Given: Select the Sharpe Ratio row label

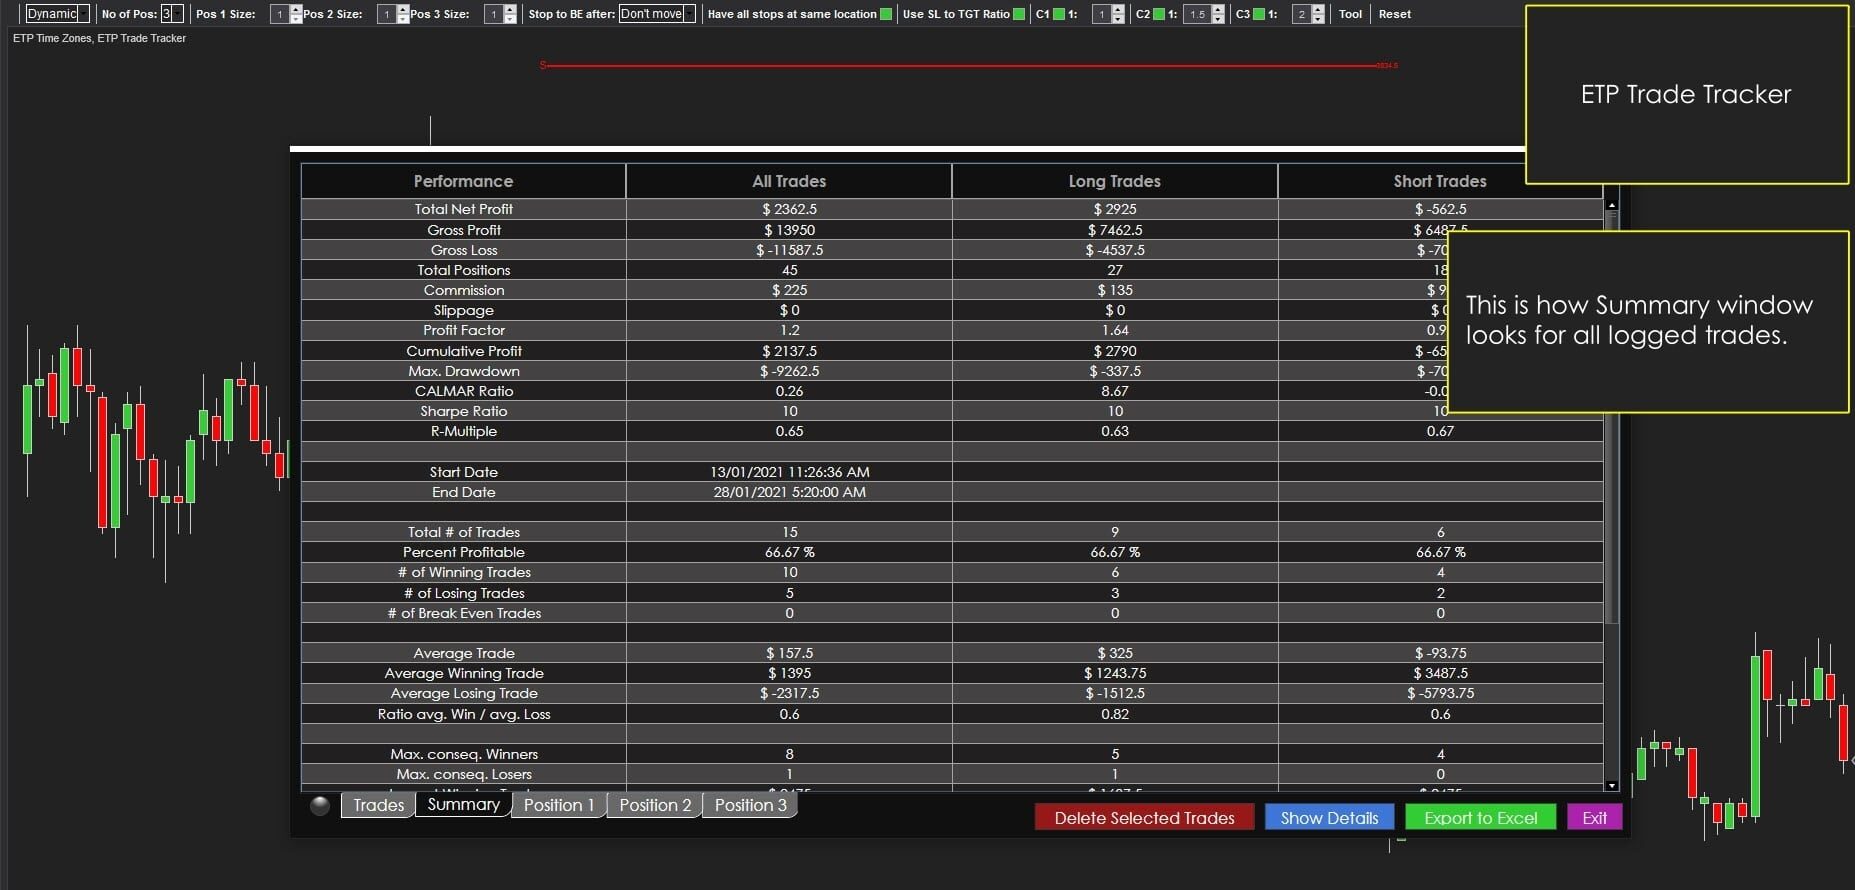Looking at the screenshot, I should [x=463, y=411].
